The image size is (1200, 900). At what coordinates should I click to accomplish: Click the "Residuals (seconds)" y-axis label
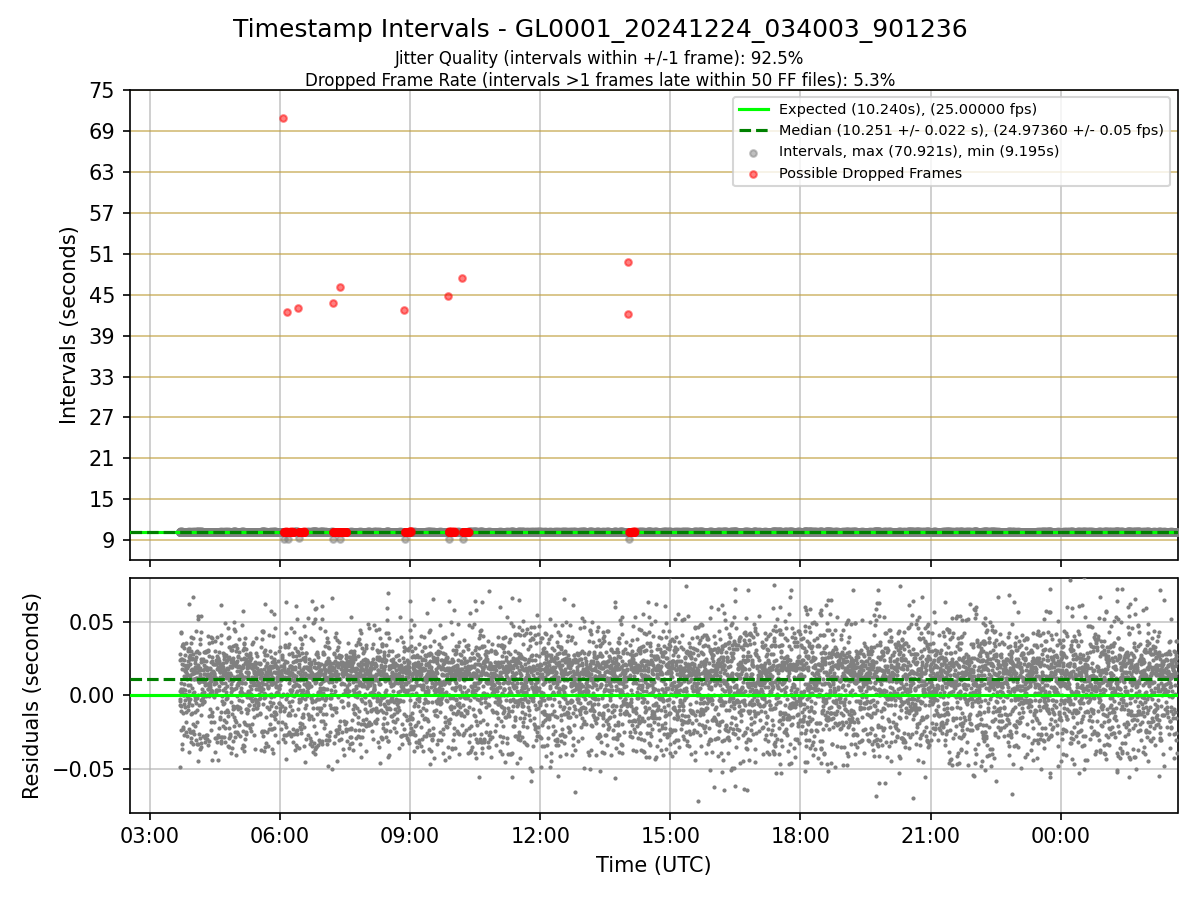[x=32, y=696]
